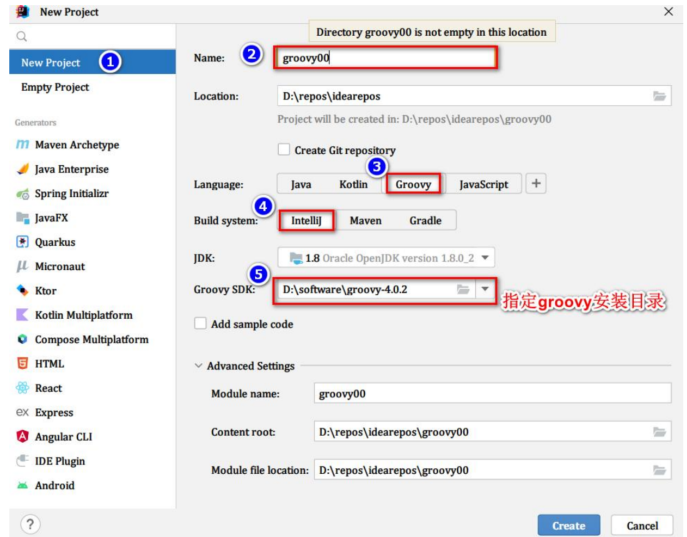Click the Create button
Screen dimensions: 687x537
(x=569, y=525)
